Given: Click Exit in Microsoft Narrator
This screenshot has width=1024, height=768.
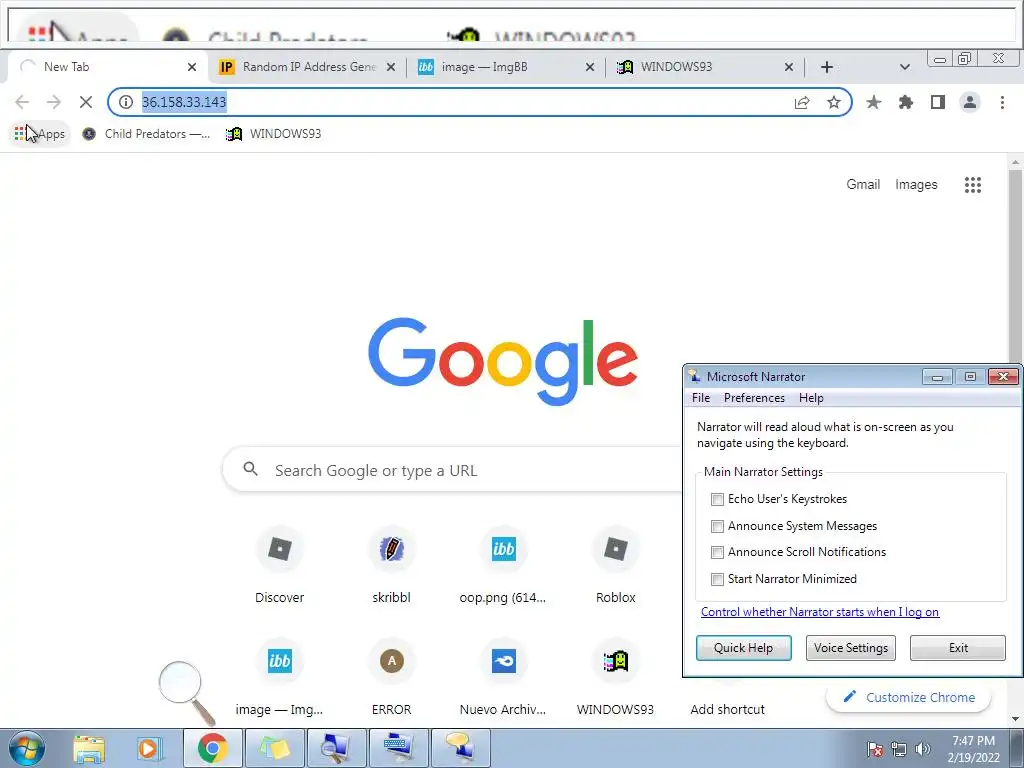Looking at the screenshot, I should pyautogui.click(x=957, y=648).
